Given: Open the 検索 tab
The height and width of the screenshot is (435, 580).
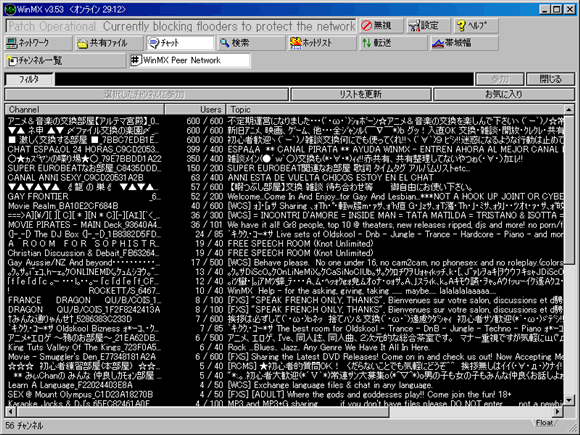Looking at the screenshot, I should tap(251, 43).
